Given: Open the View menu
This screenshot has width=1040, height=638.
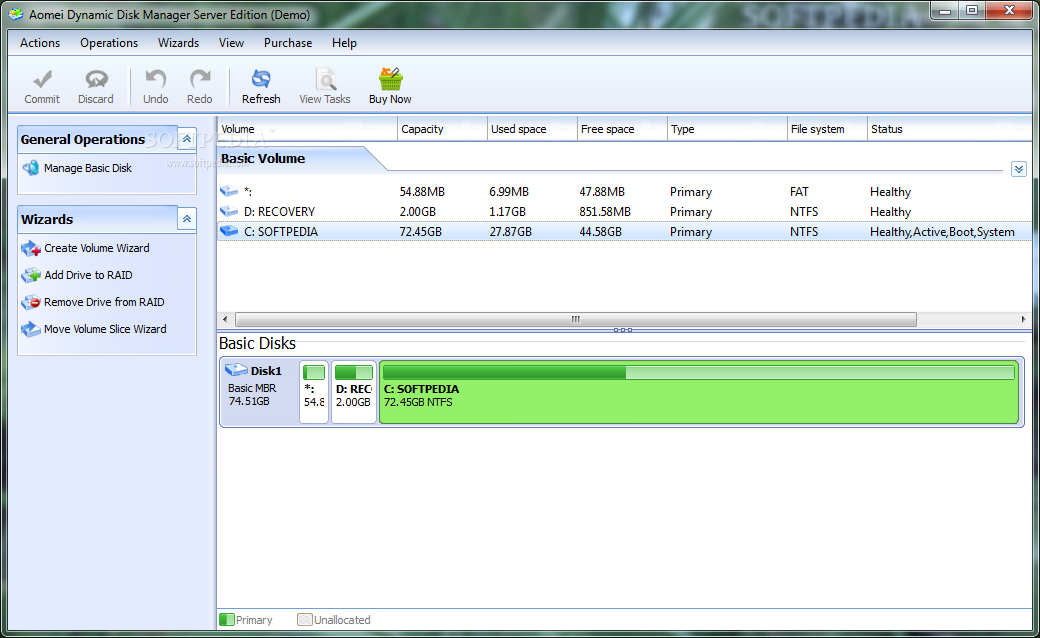Looking at the screenshot, I should point(231,42).
